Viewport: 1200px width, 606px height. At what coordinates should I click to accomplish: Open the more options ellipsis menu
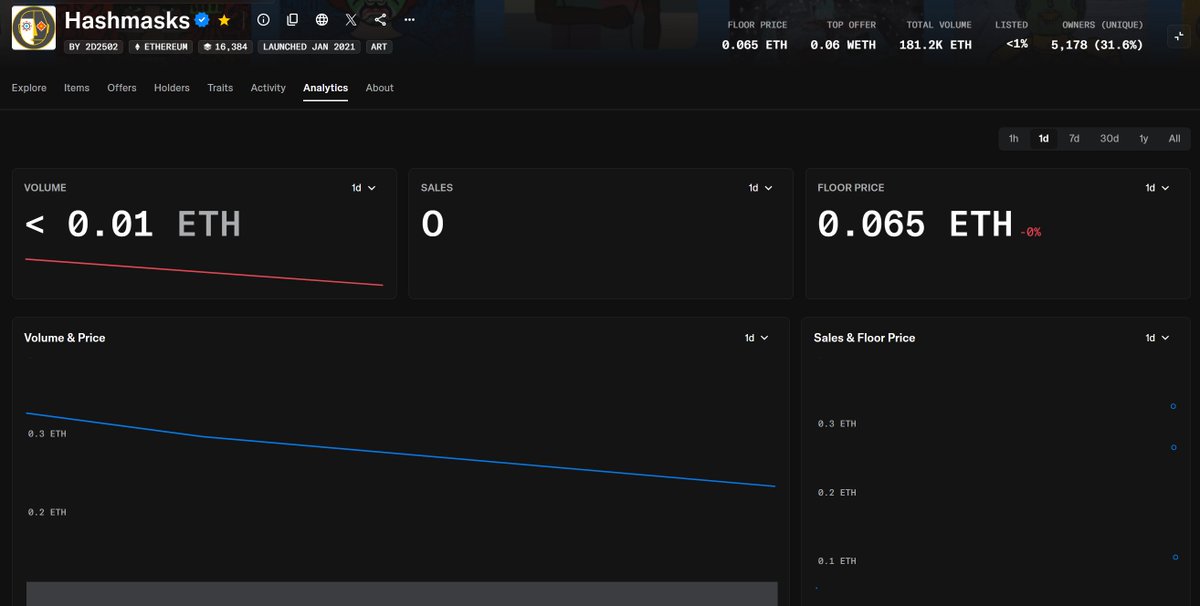tap(409, 19)
